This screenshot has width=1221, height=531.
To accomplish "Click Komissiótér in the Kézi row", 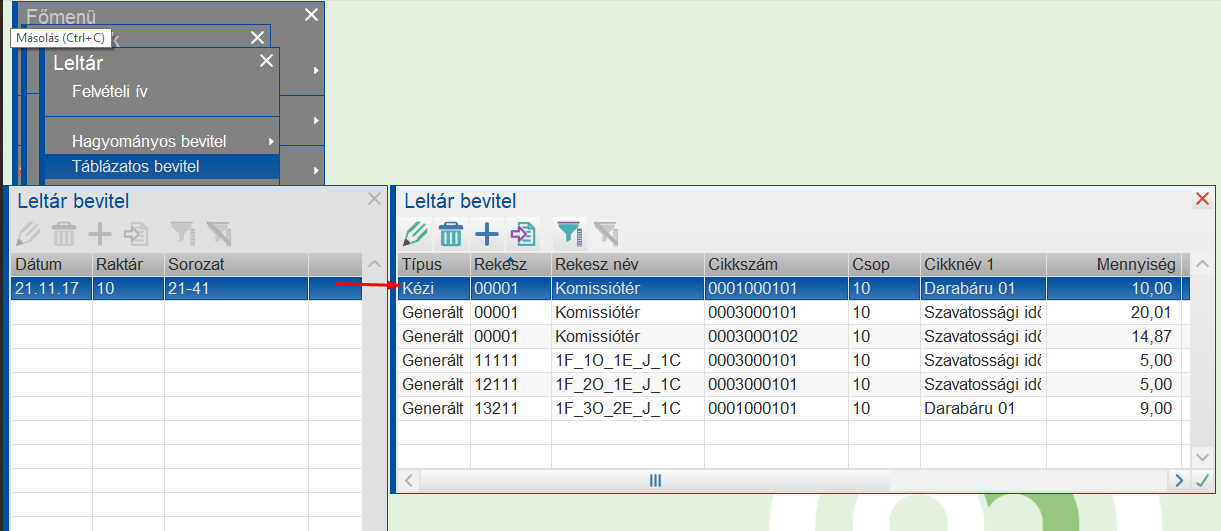I will click(628, 288).
